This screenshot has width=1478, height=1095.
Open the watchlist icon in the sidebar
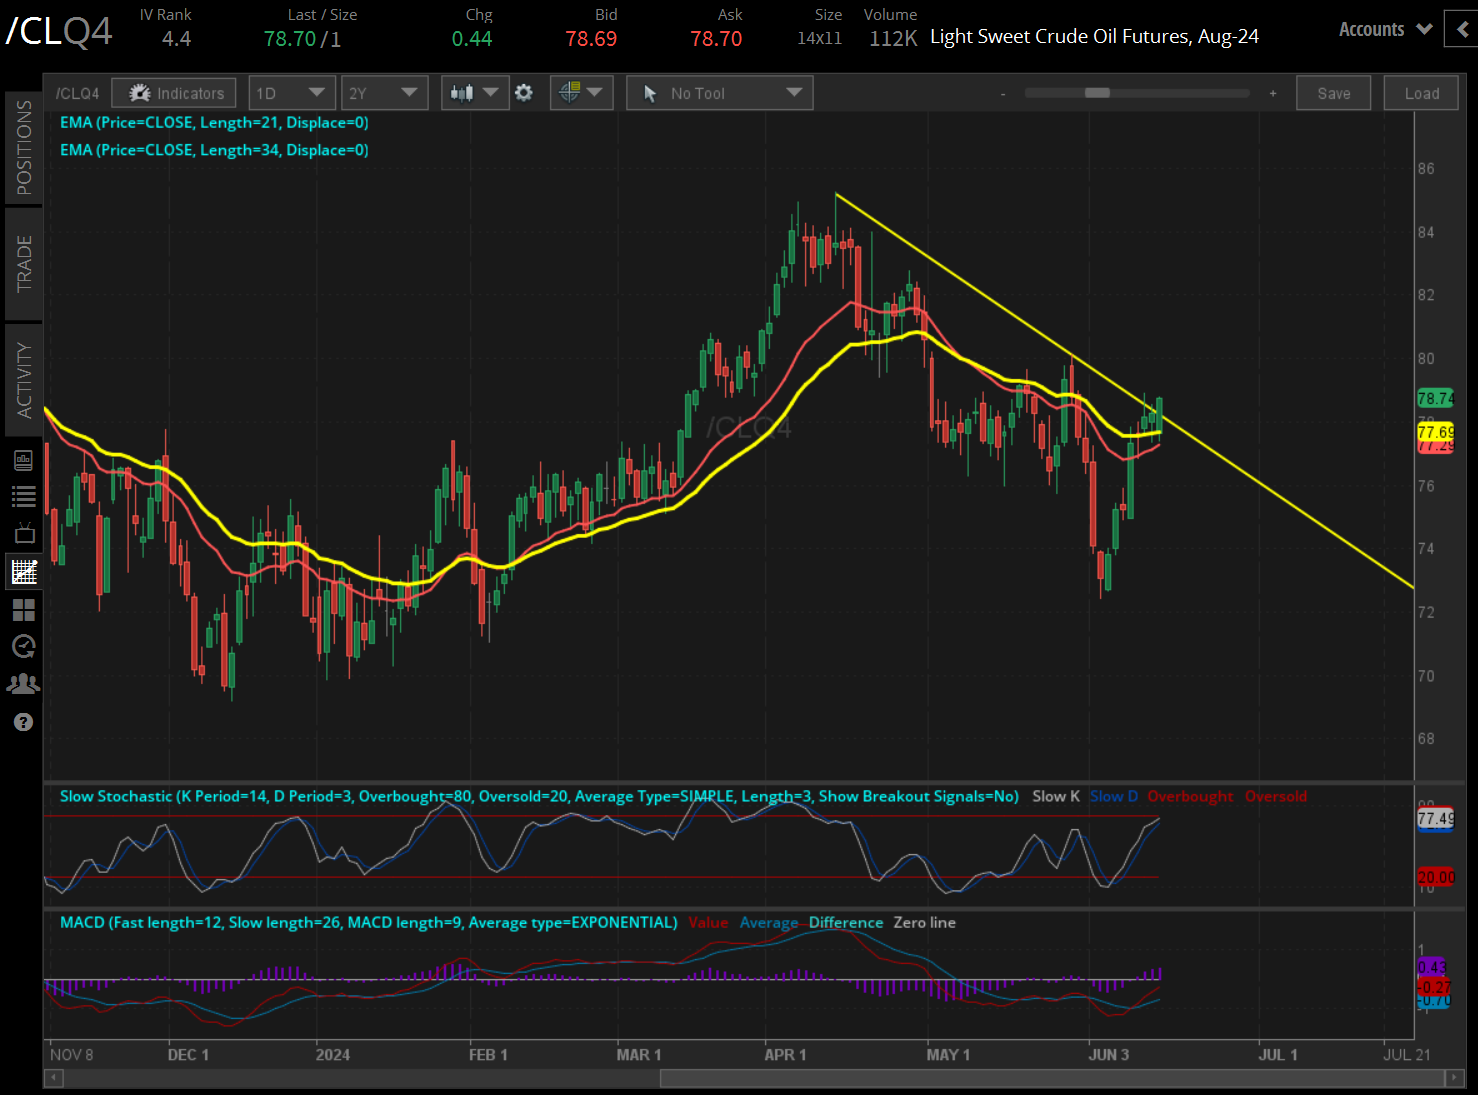click(24, 496)
